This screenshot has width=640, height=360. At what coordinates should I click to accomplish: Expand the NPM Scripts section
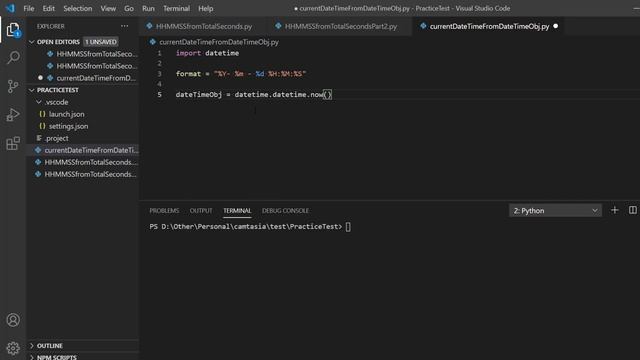pyautogui.click(x=31, y=357)
